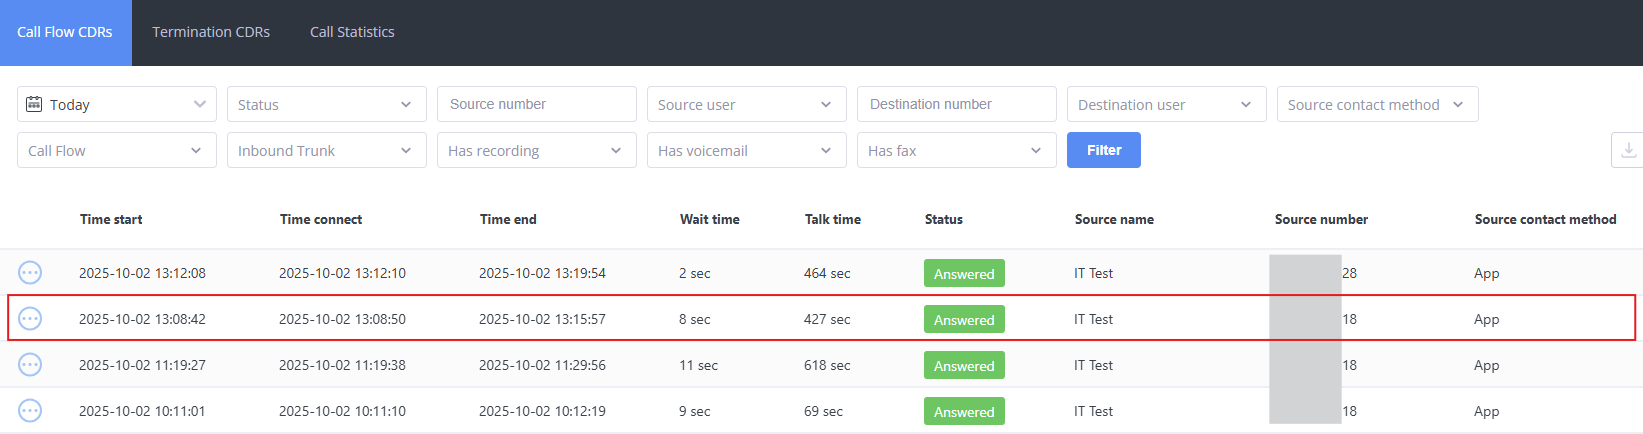Open the Source contact method dropdown
The image size is (1643, 434).
tap(1377, 104)
